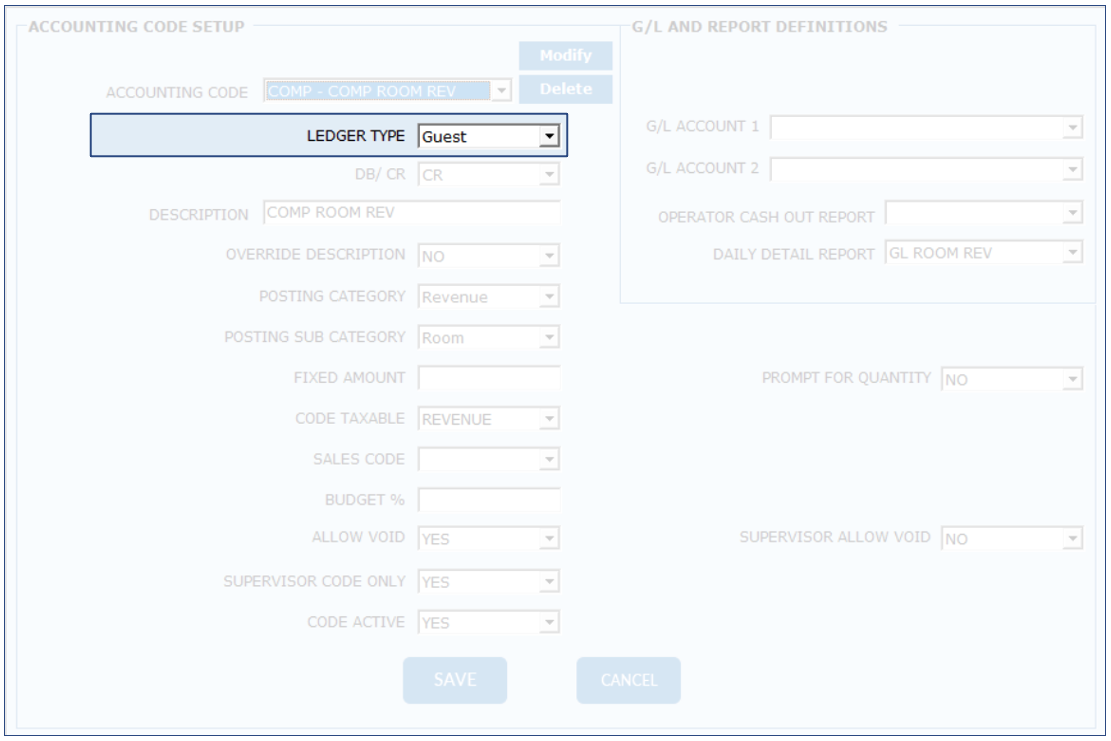
Task: Open the Posting Sub Category dropdown
Action: (547, 338)
